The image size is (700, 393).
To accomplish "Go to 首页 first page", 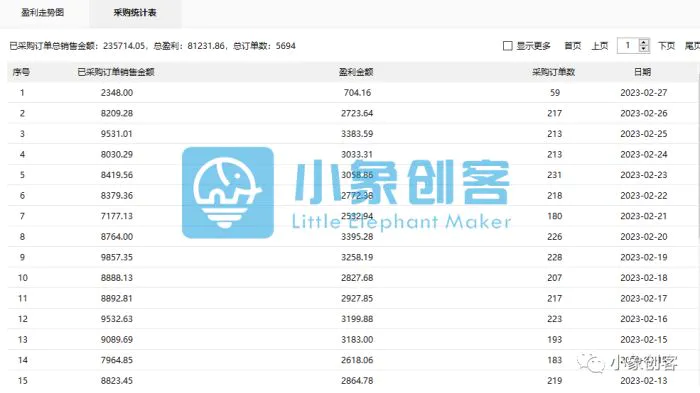I will pyautogui.click(x=573, y=46).
